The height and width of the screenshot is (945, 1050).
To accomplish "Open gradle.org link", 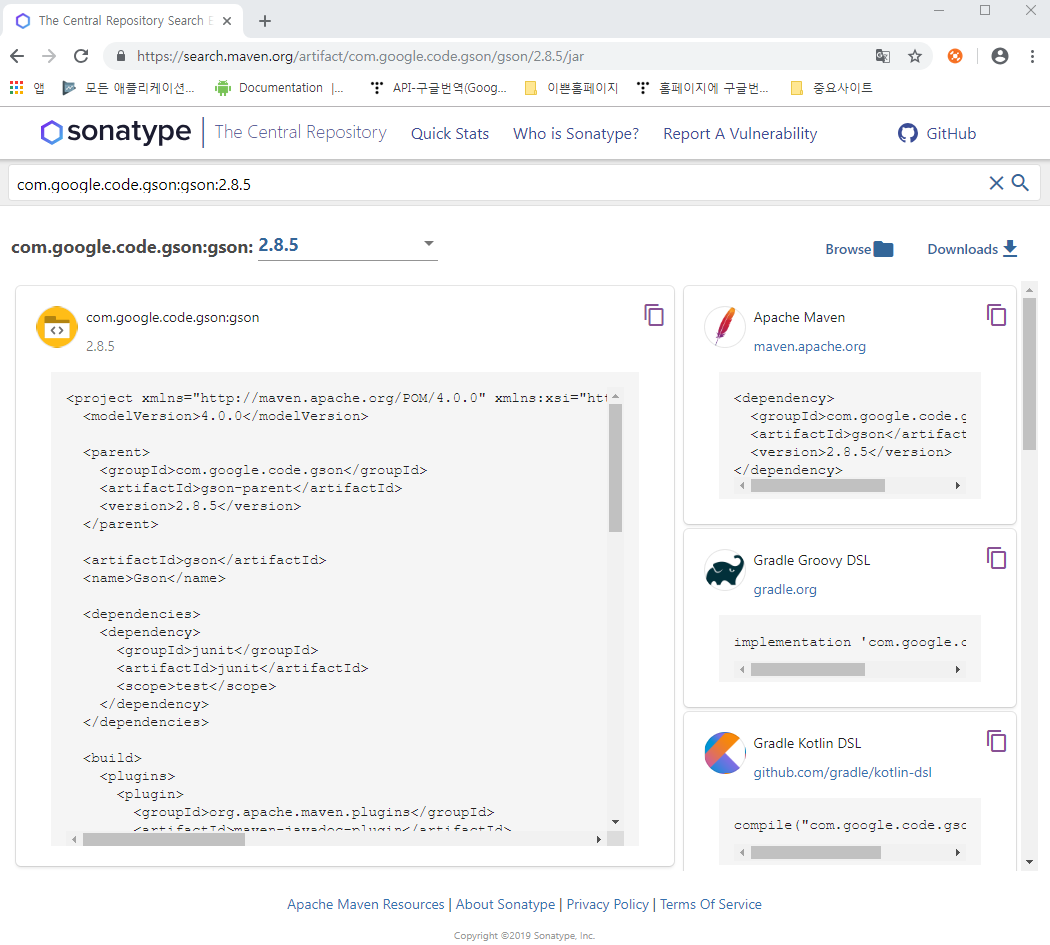I will [x=785, y=589].
